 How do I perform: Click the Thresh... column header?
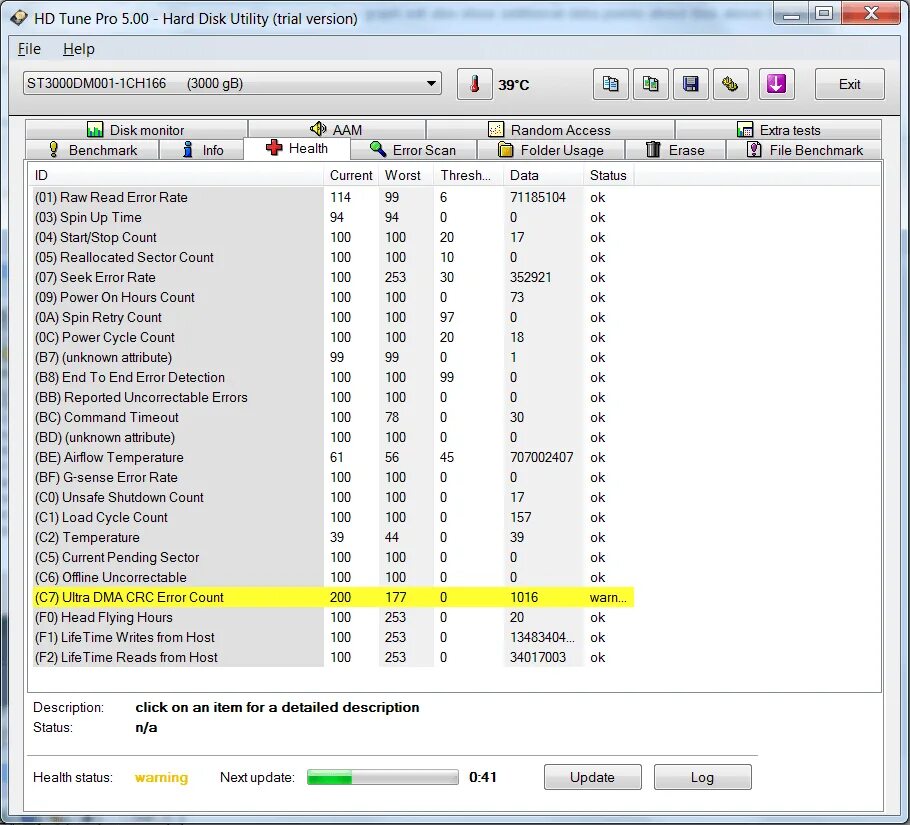click(x=468, y=175)
